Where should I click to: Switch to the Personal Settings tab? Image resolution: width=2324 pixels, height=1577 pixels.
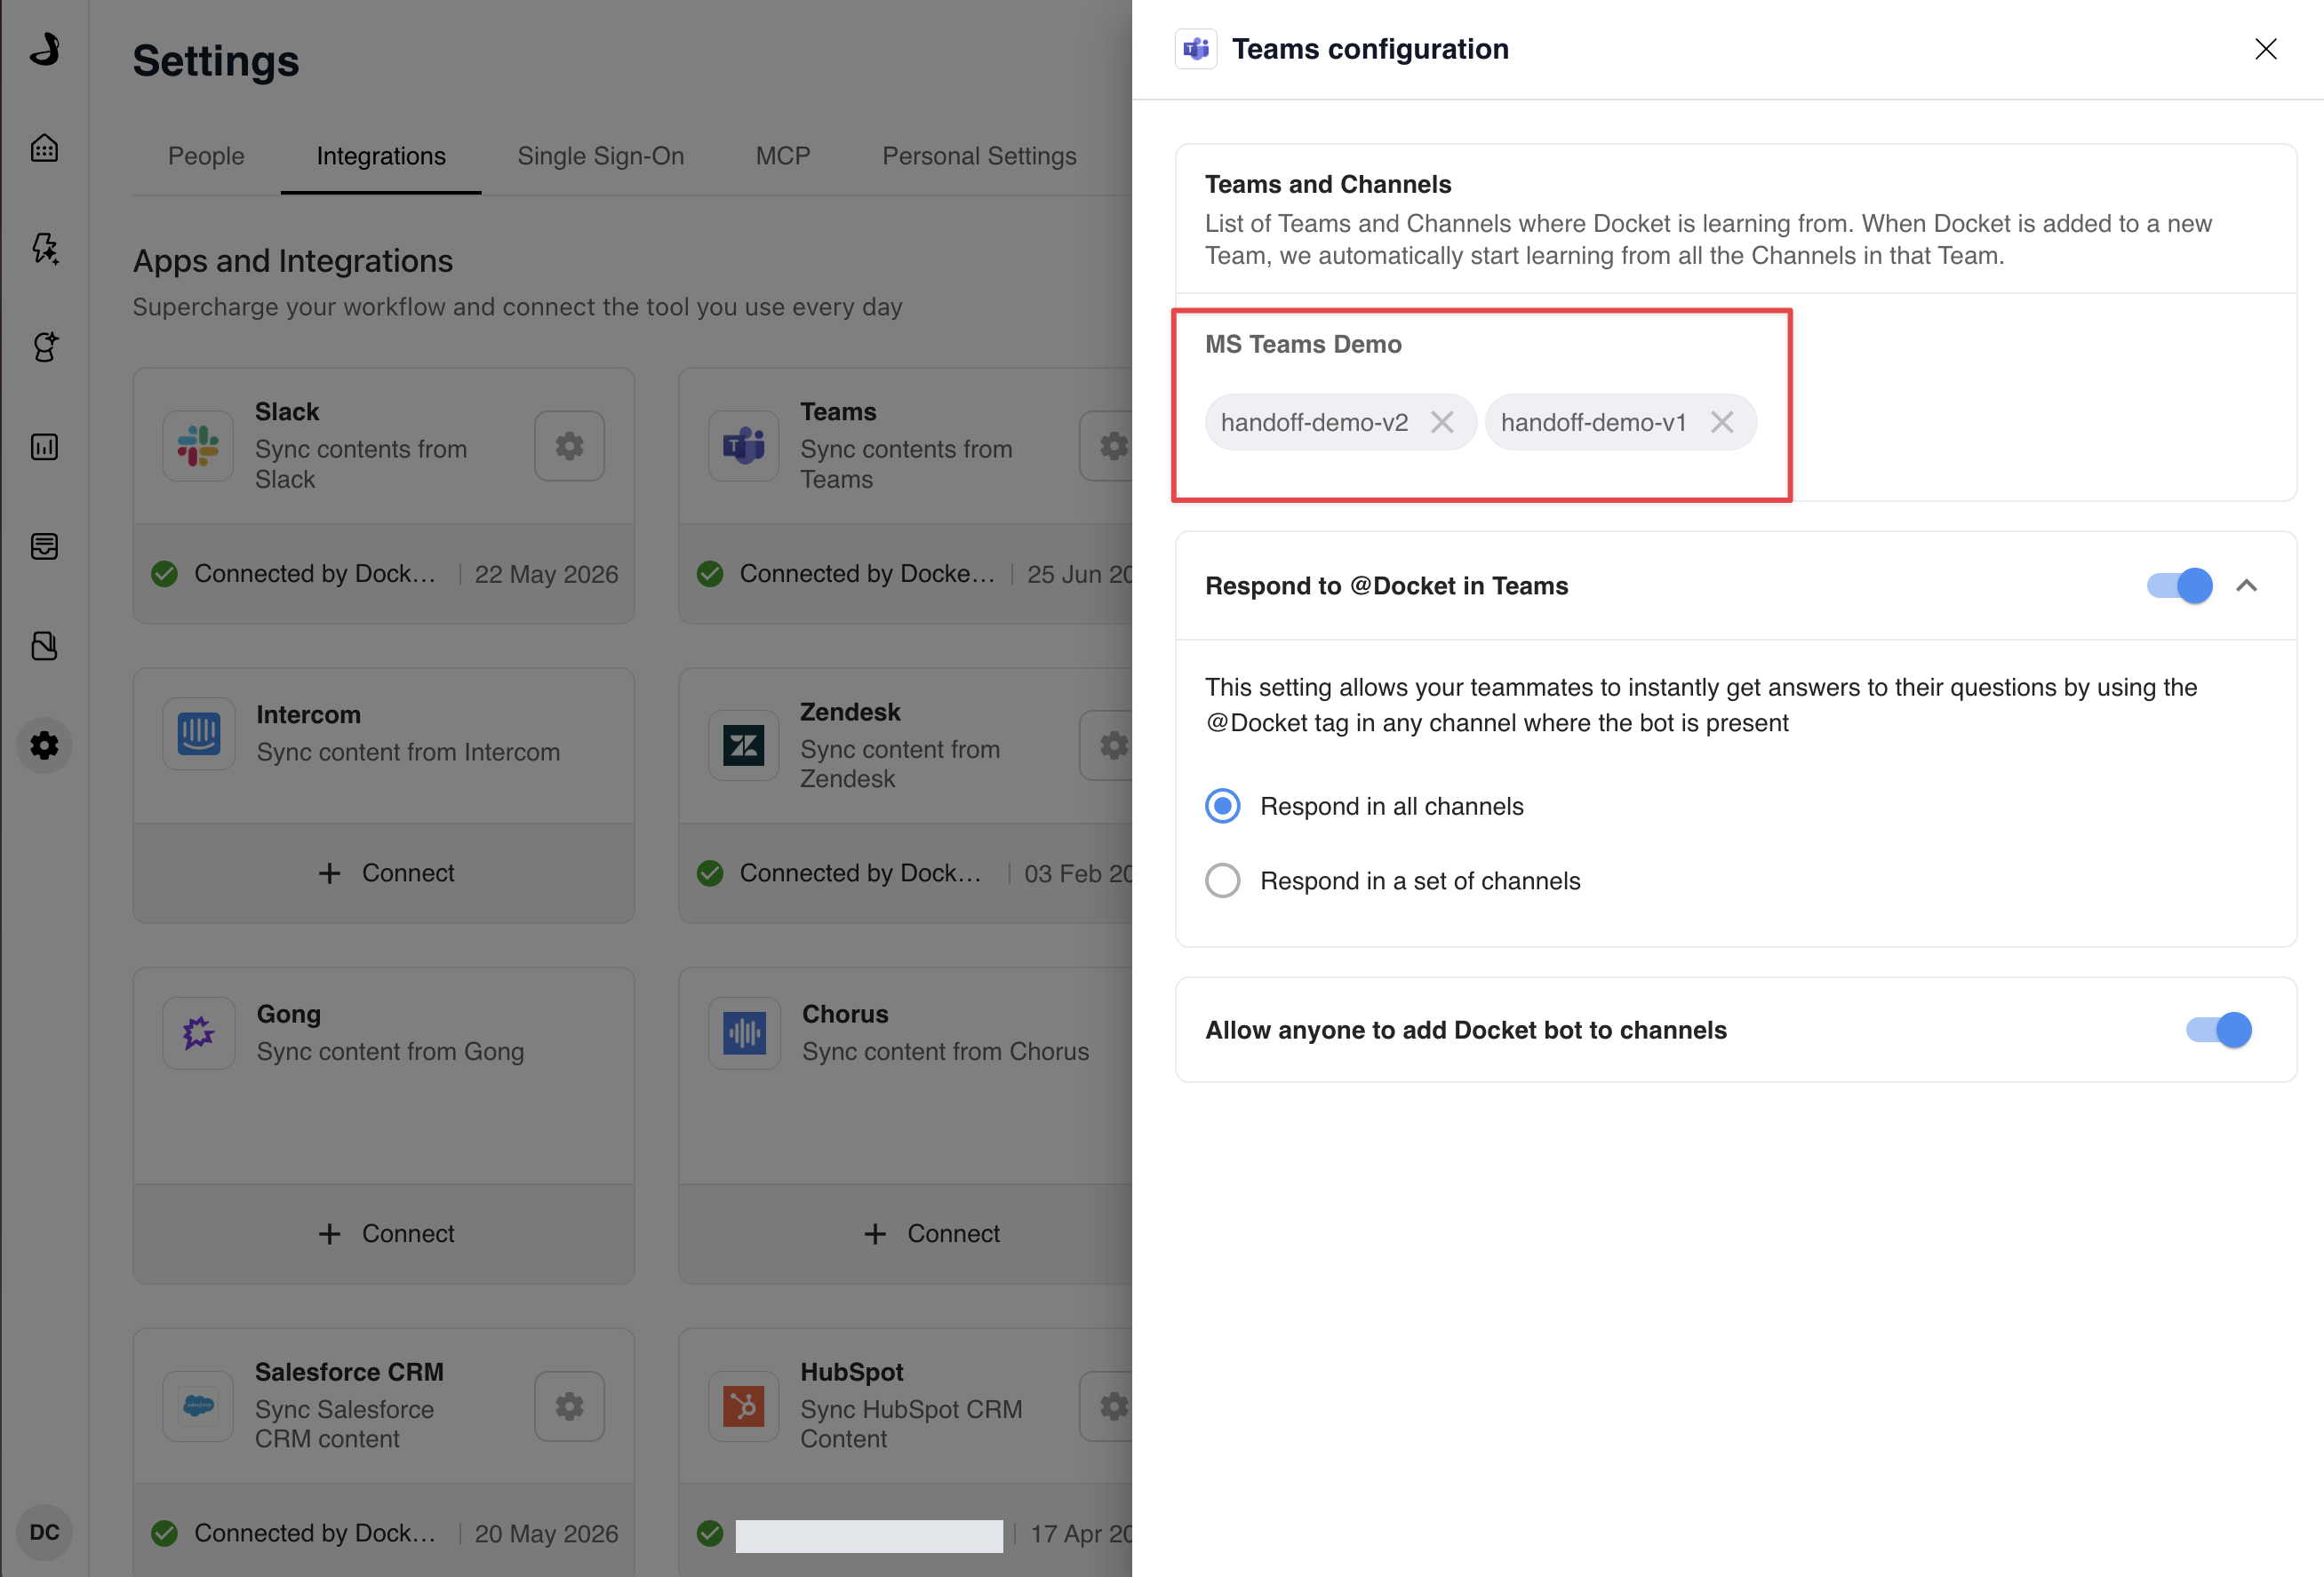pos(979,156)
